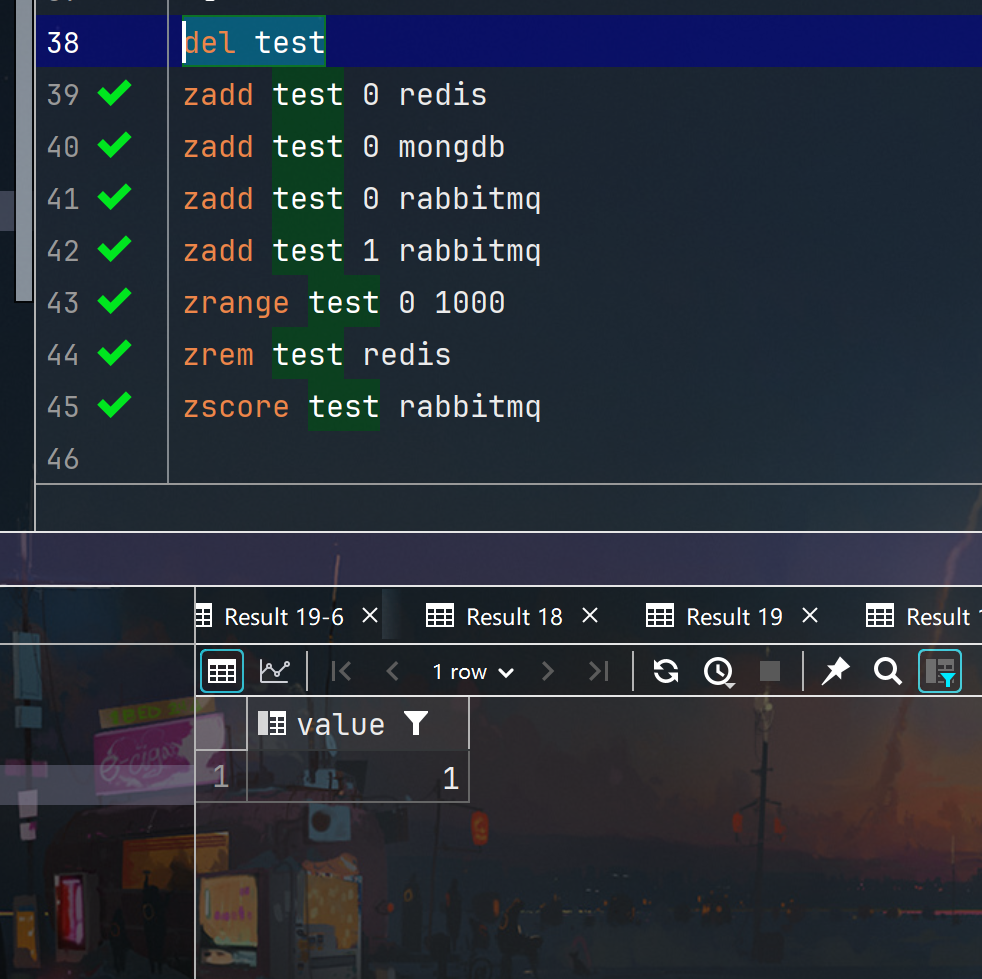Image resolution: width=982 pixels, height=979 pixels.
Task: Switch to table grid view
Action: click(x=222, y=671)
